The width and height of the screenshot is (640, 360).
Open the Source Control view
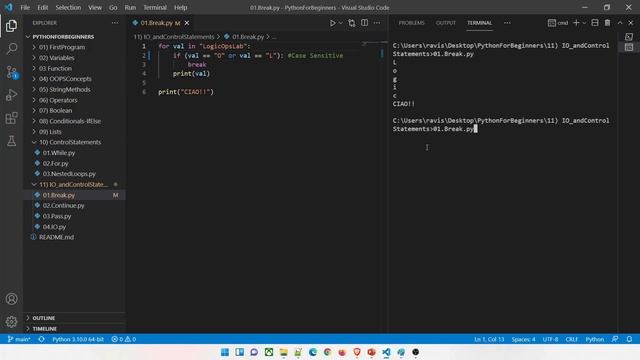point(11,72)
